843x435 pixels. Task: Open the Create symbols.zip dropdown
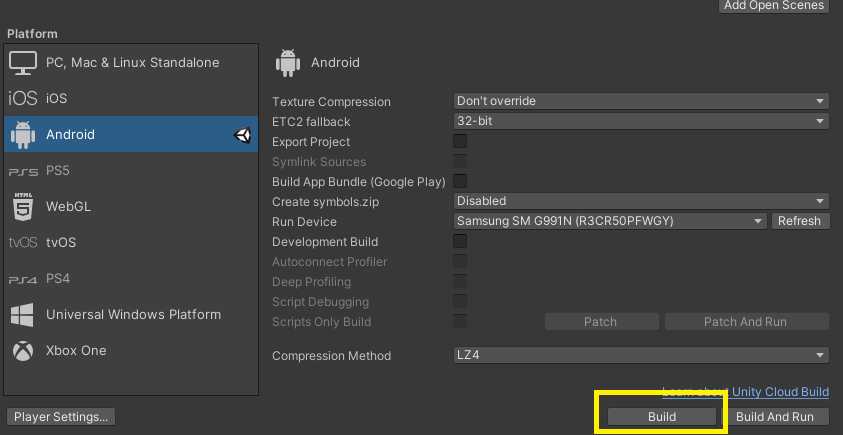coord(641,201)
